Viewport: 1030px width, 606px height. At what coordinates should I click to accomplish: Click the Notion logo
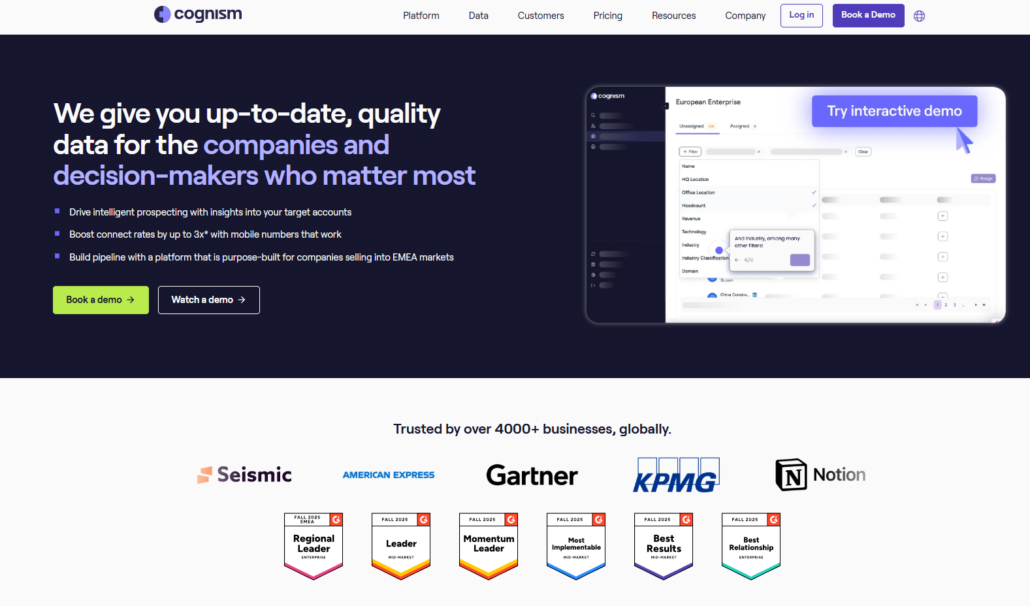[820, 475]
